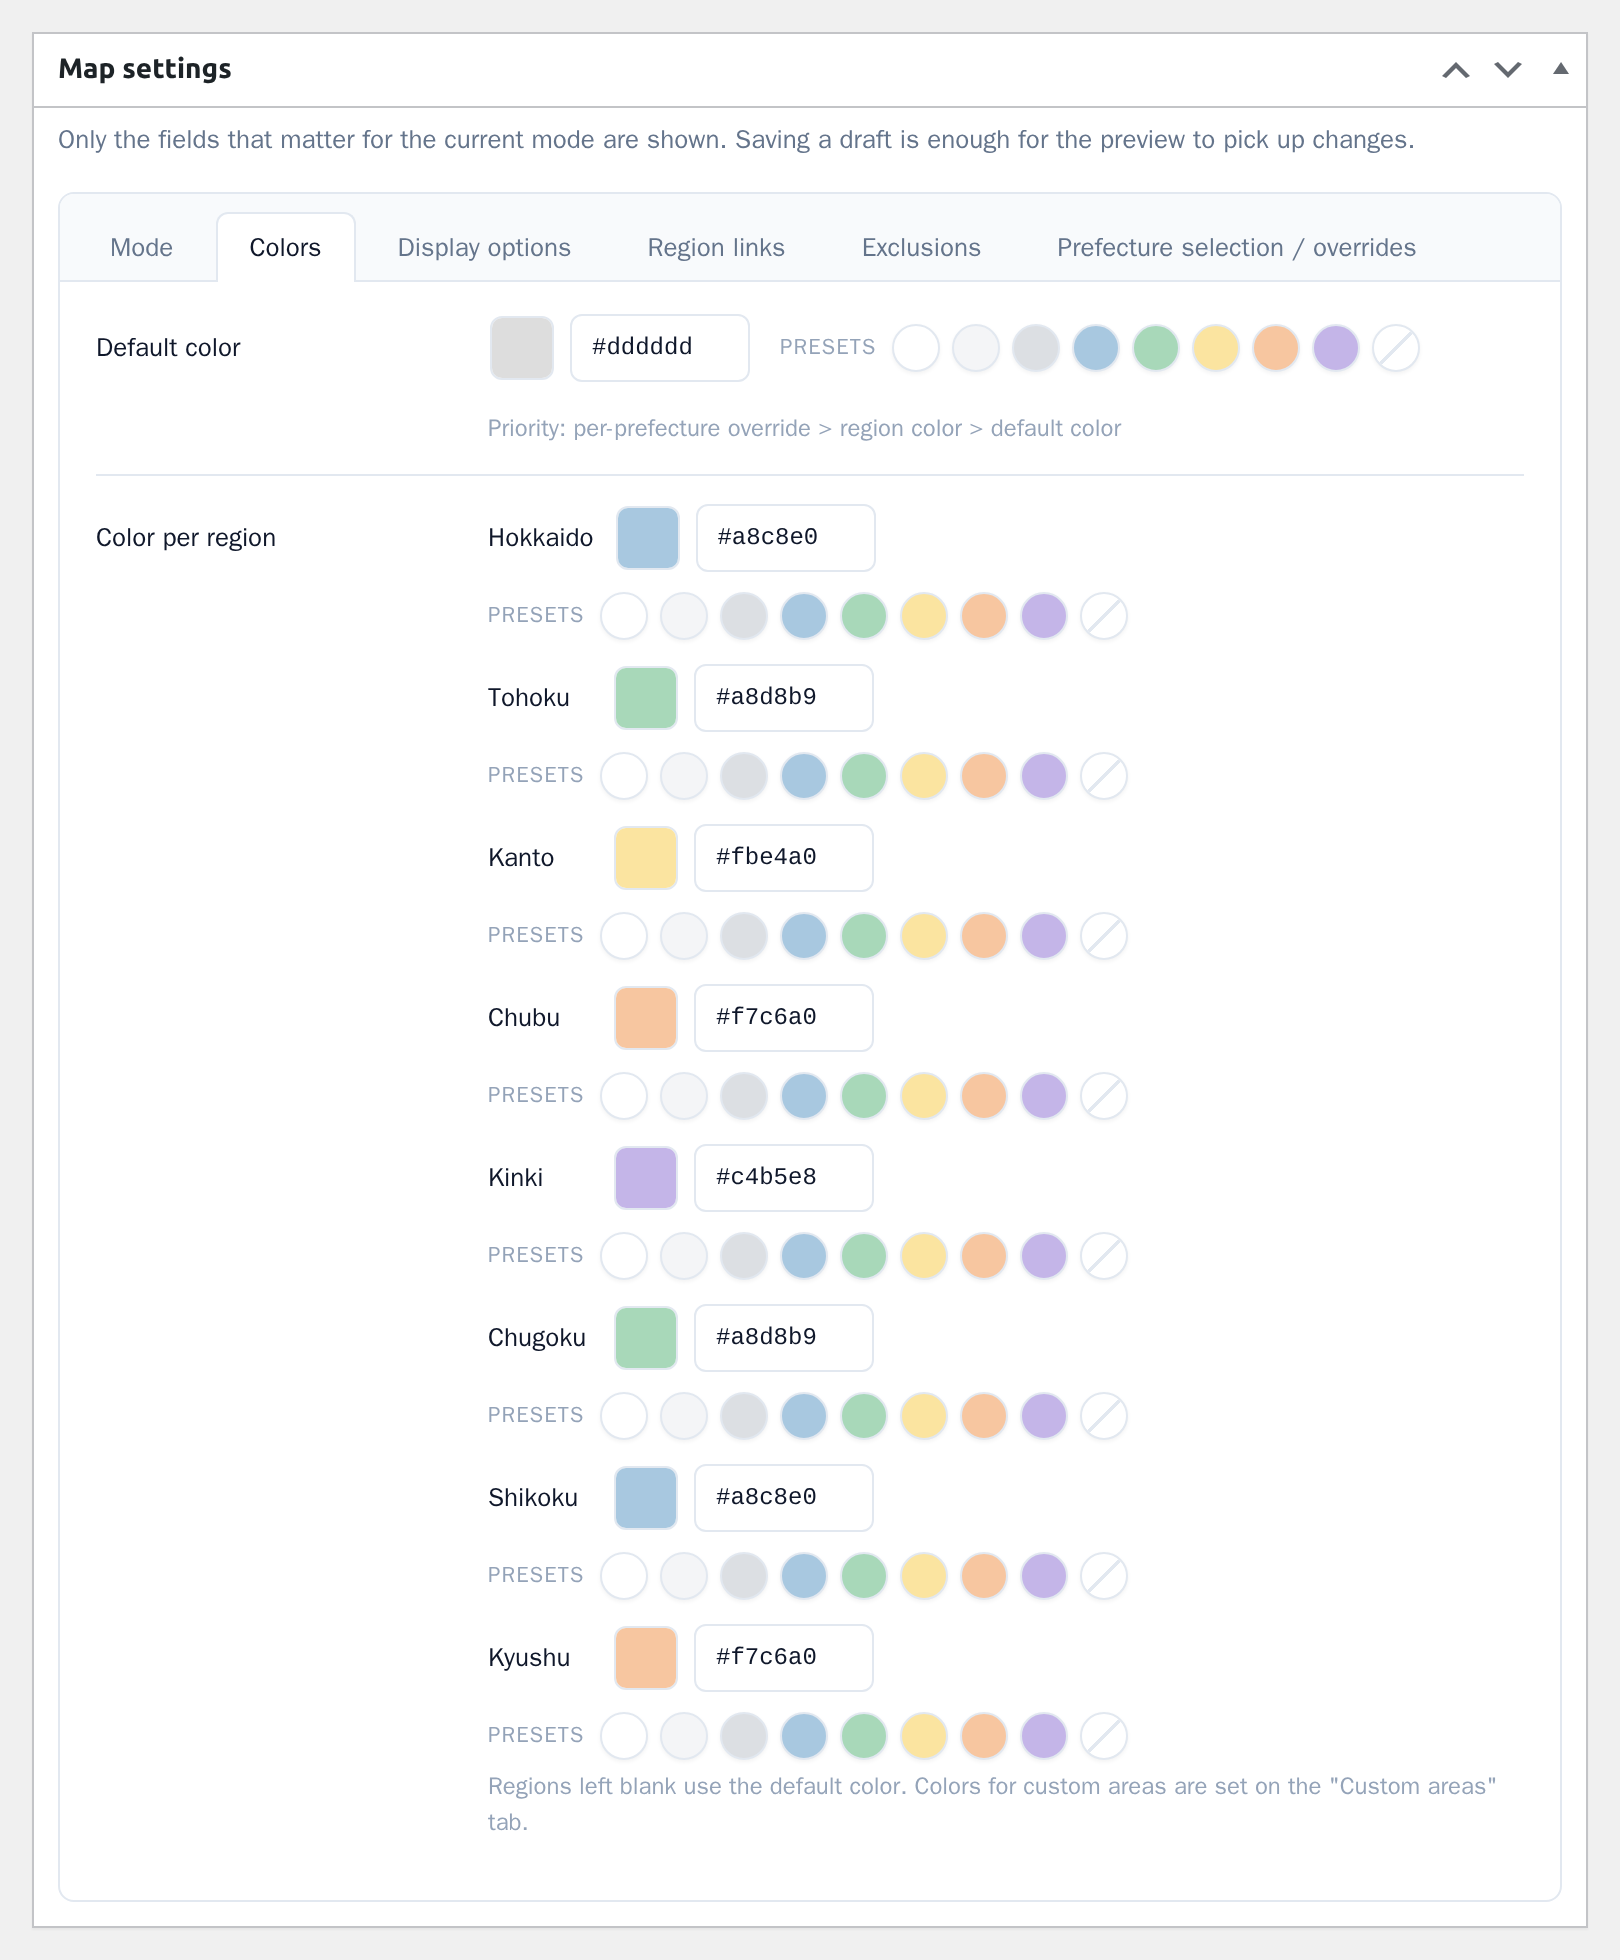Viewport: 1620px width, 1960px height.
Task: Open the Kyushu color swatch
Action: pyautogui.click(x=646, y=1658)
